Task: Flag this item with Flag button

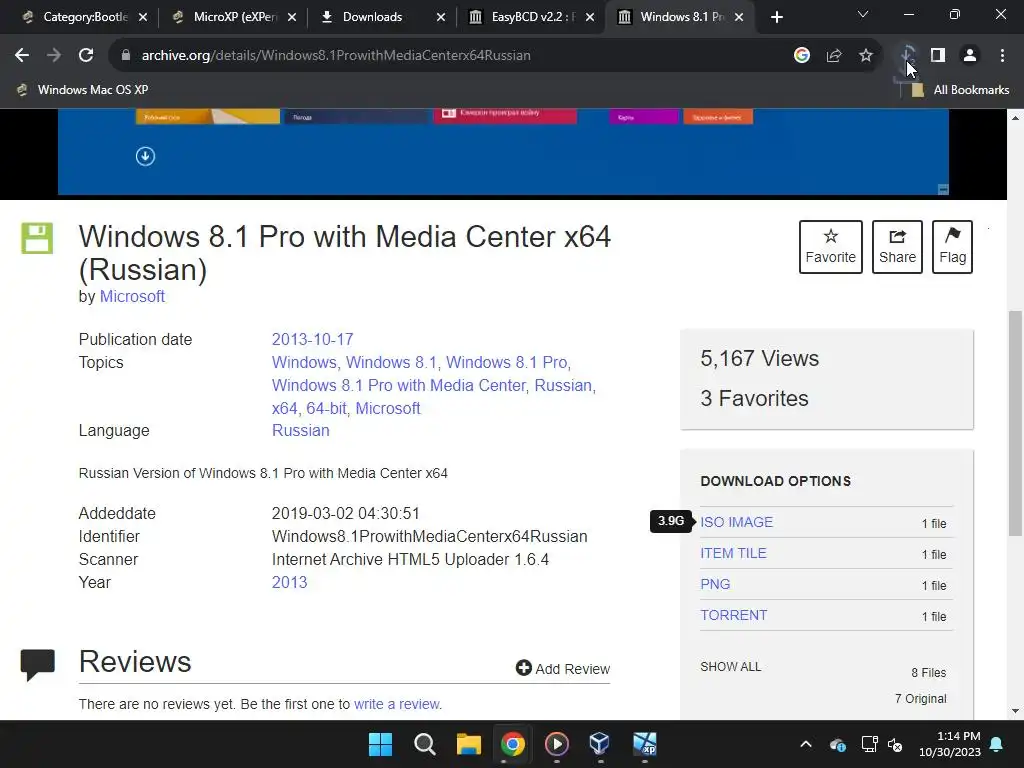Action: (952, 247)
